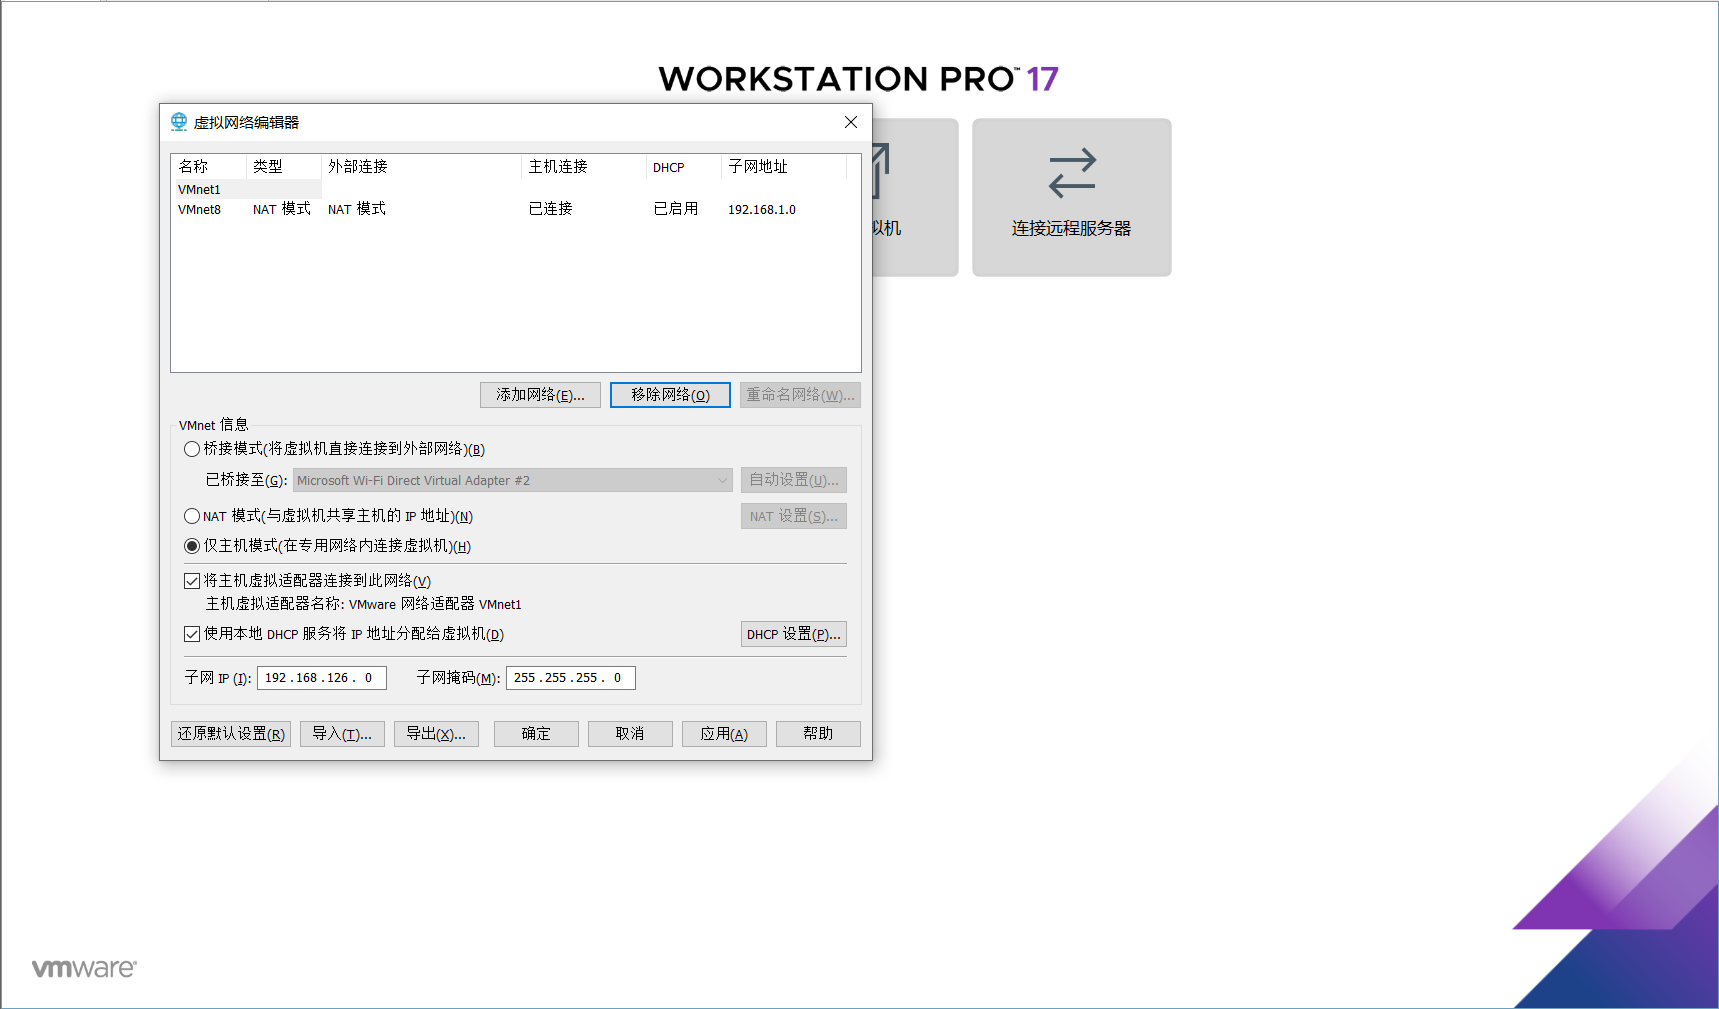Click the Virtual Network Editor globe icon

(179, 122)
